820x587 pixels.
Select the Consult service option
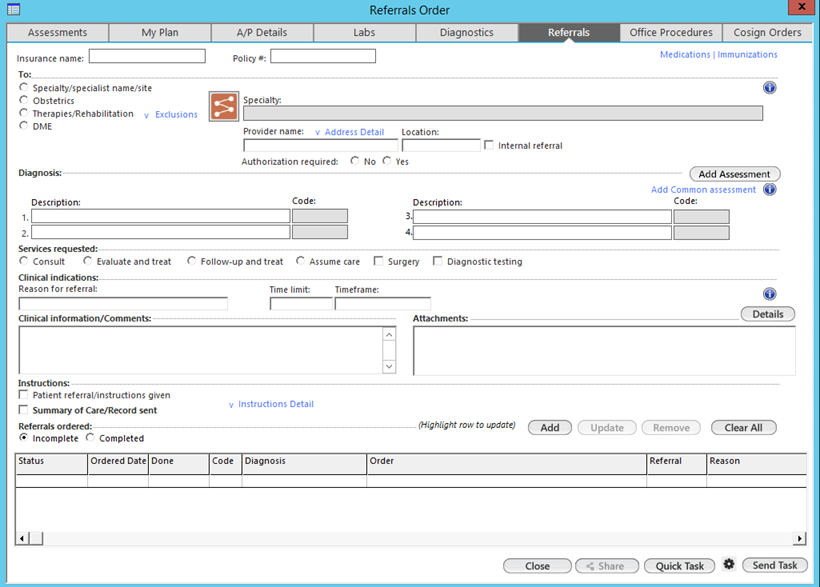coord(24,261)
